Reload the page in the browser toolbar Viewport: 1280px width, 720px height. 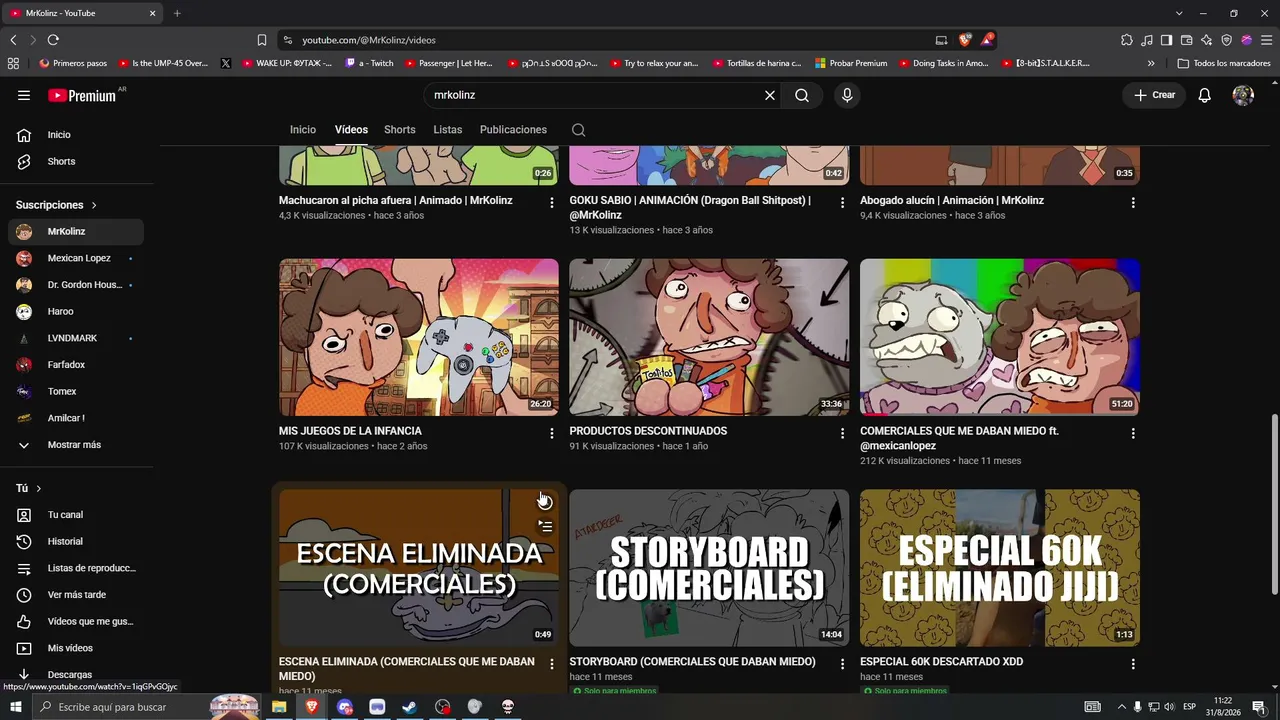point(53,40)
